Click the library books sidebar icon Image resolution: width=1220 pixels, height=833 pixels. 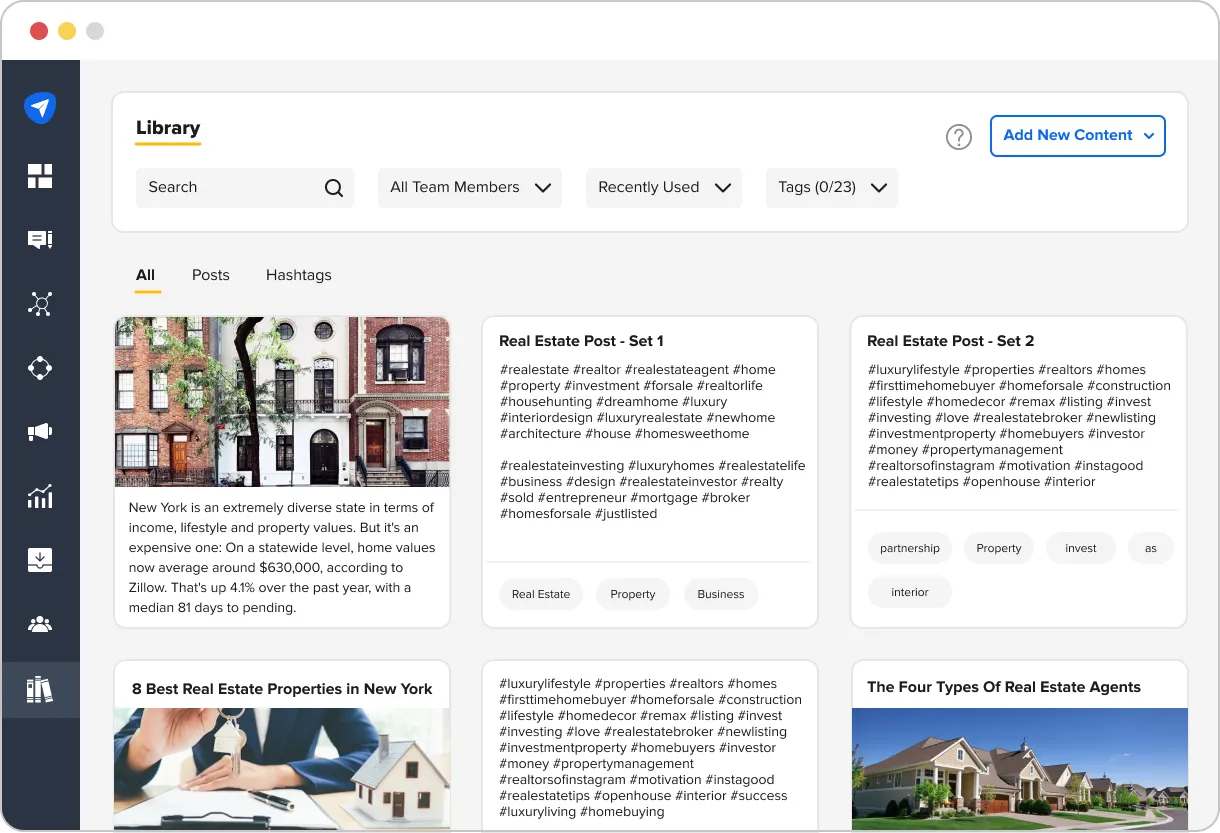(40, 690)
